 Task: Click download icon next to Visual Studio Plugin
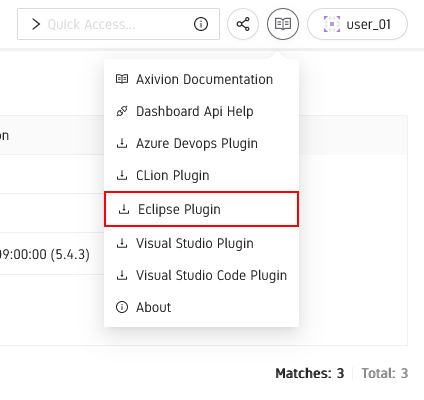pyautogui.click(x=122, y=243)
